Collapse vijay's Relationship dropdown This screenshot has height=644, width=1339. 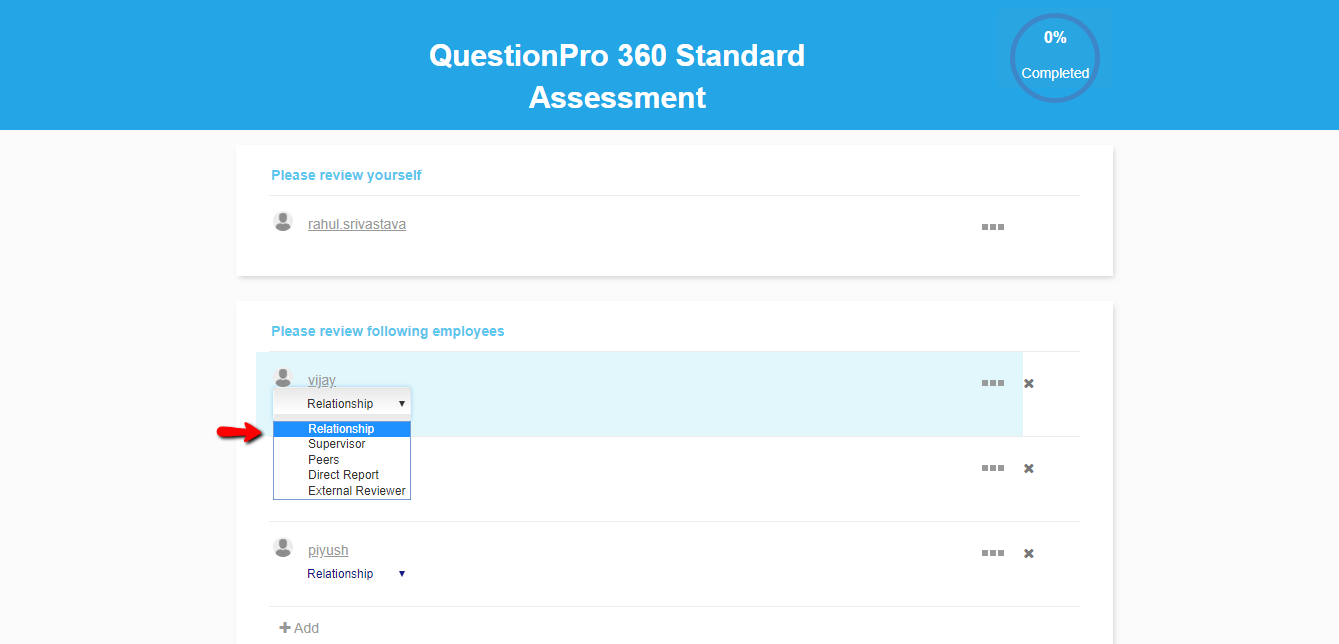(x=342, y=404)
